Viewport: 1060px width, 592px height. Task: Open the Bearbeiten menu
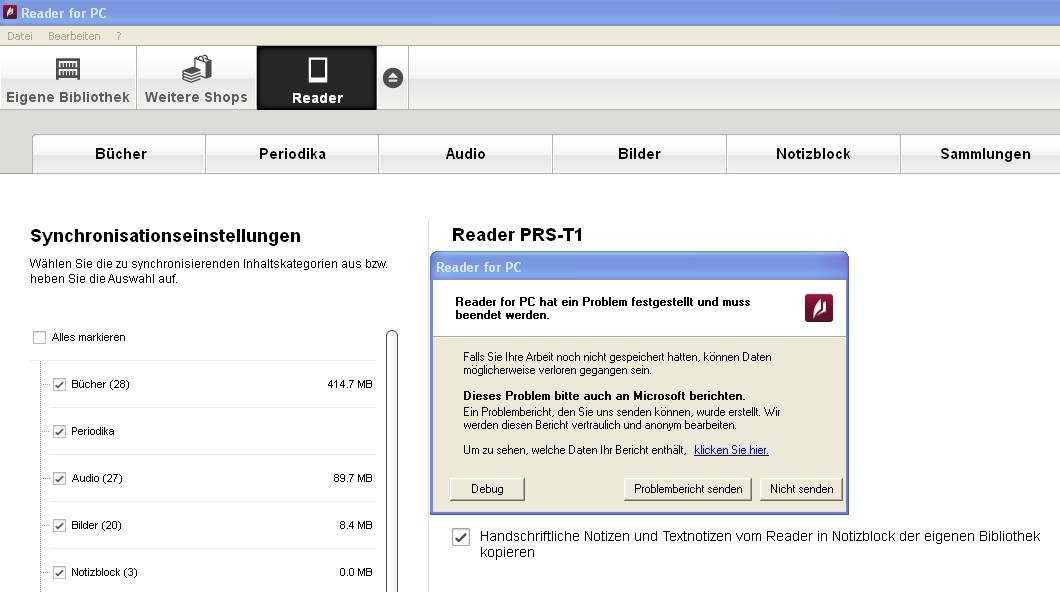(x=74, y=36)
